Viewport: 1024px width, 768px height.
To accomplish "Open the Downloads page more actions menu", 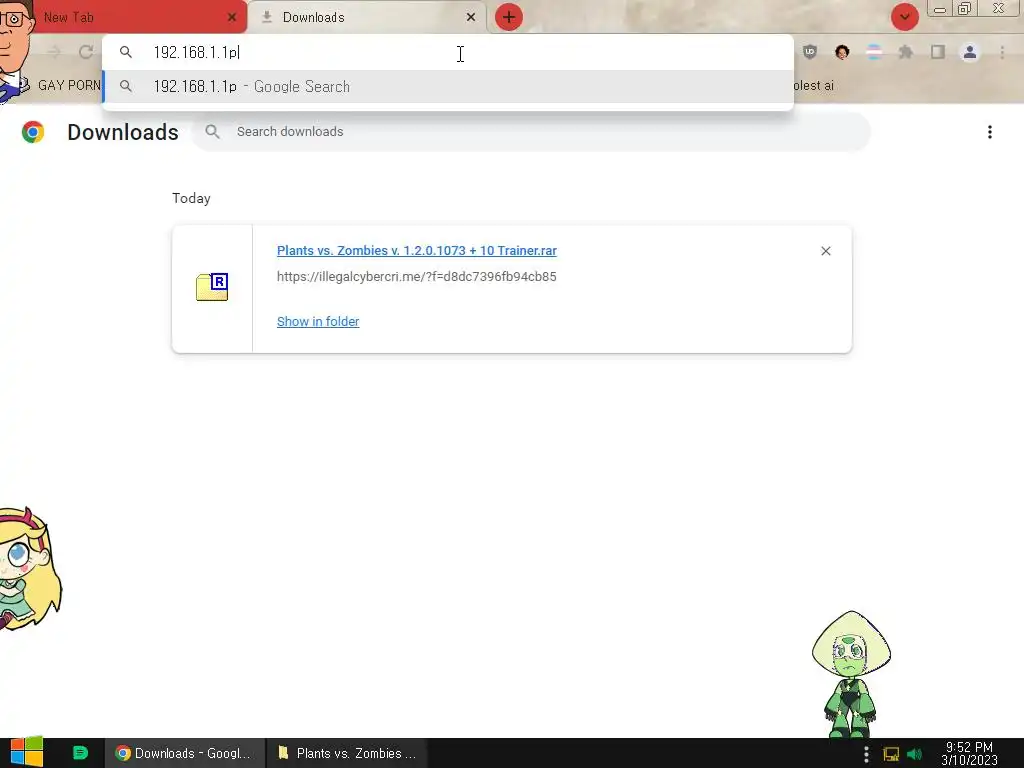I will [x=990, y=132].
